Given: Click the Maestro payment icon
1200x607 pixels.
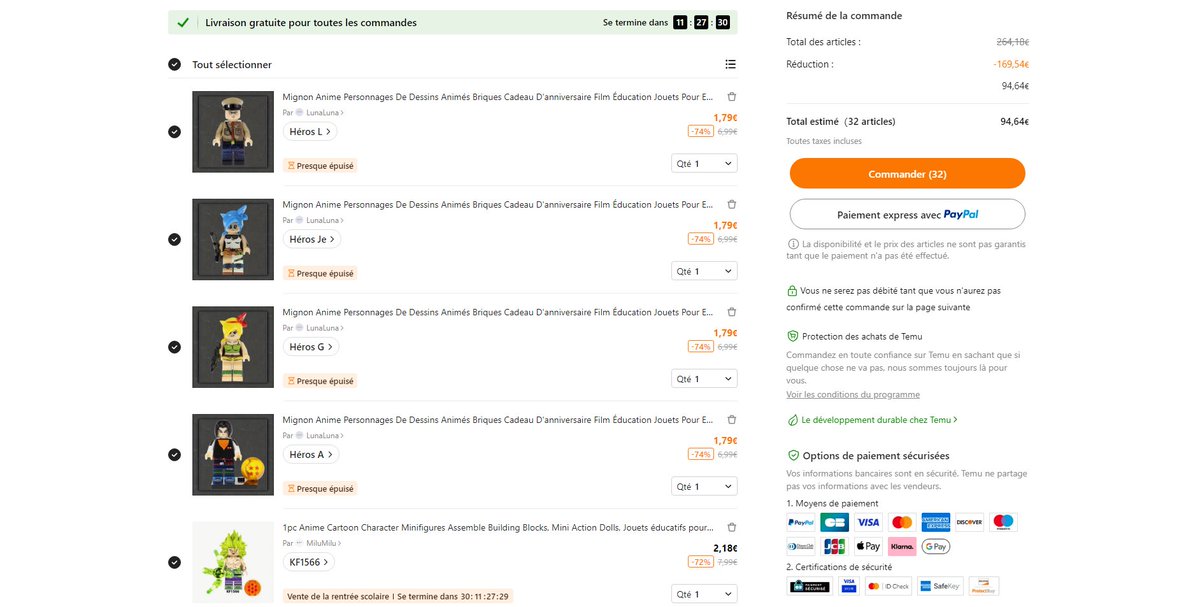Looking at the screenshot, I should coord(1003,522).
